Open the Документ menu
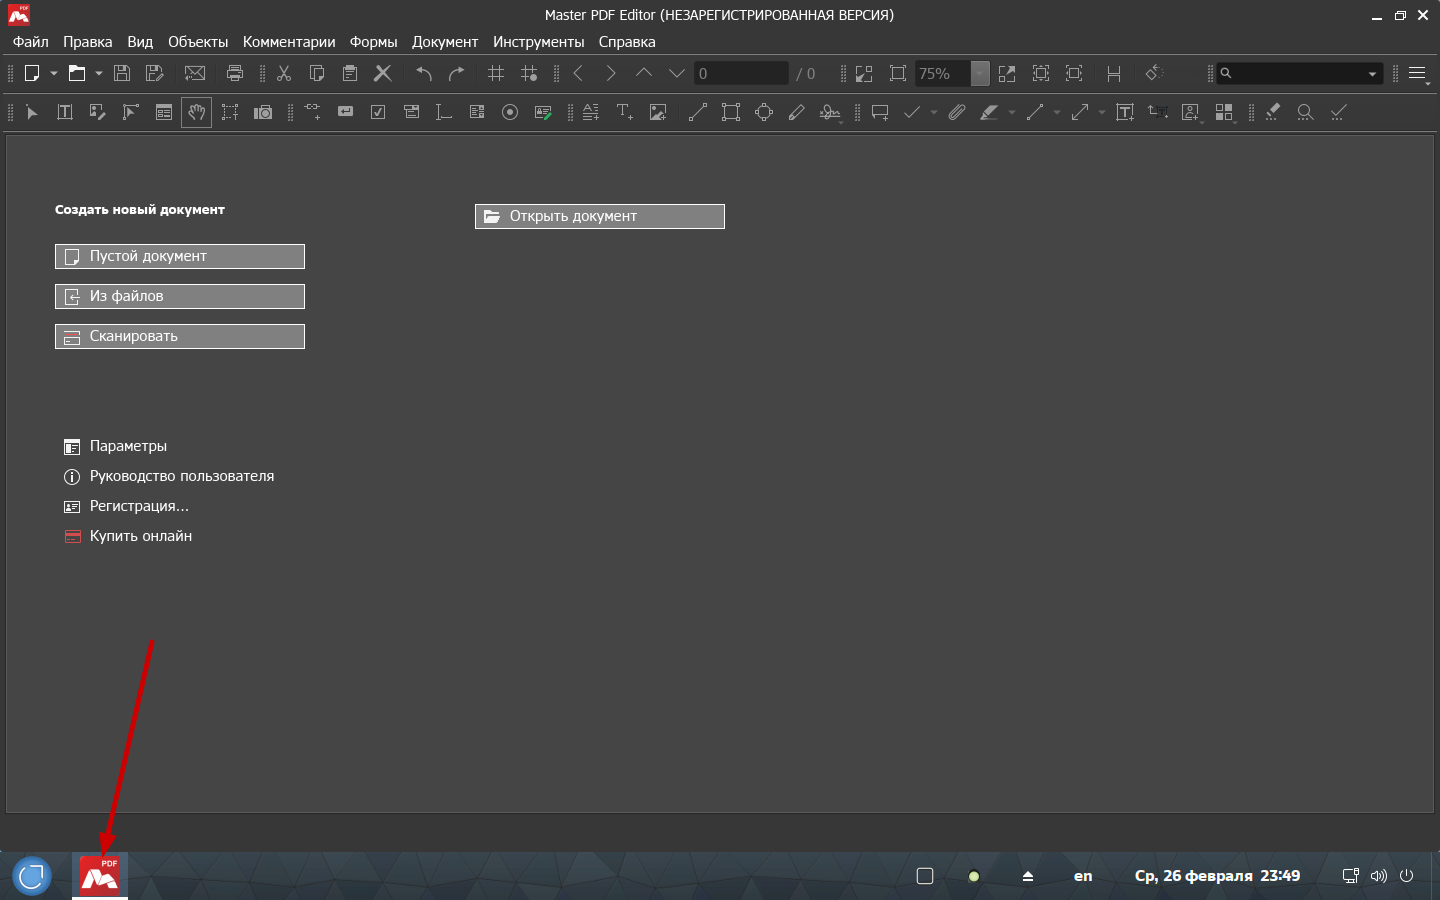The height and width of the screenshot is (900, 1440). 444,42
